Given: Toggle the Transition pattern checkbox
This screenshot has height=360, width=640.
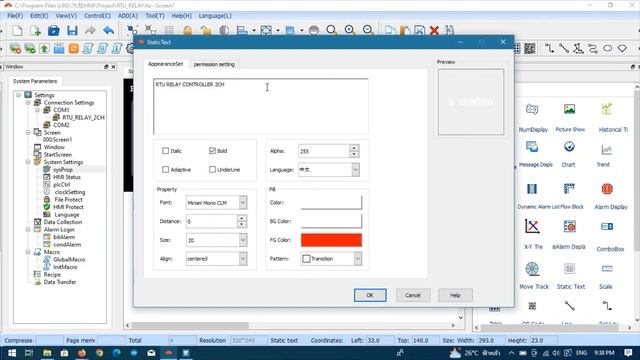Looking at the screenshot, I should [307, 259].
